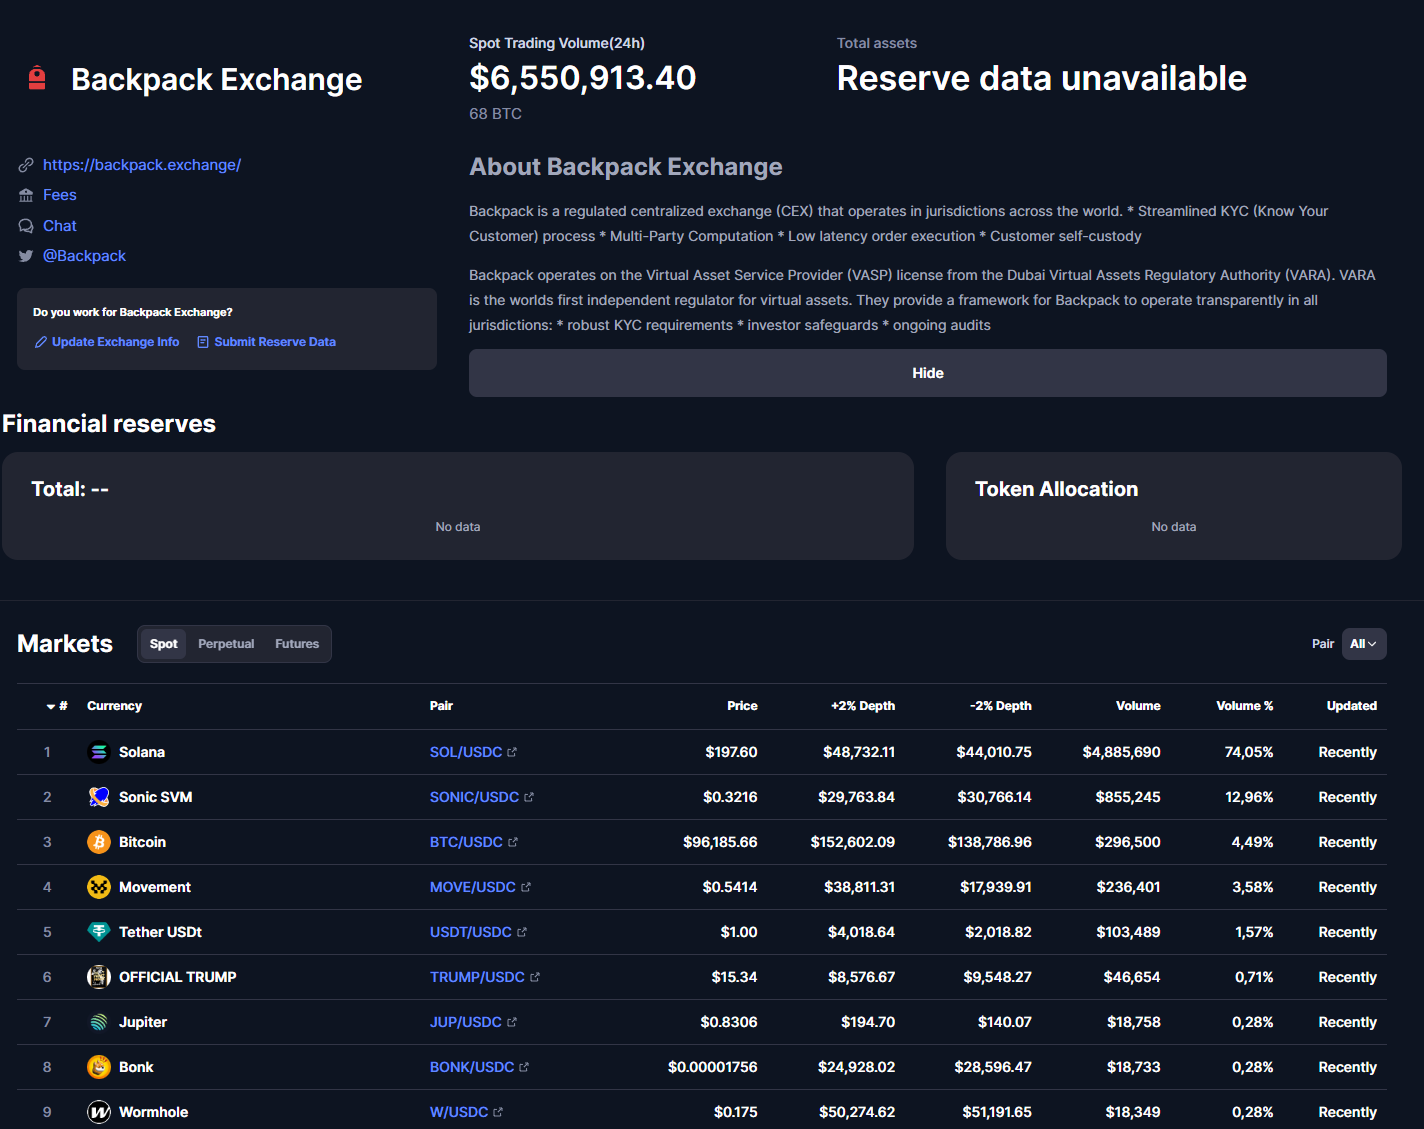Click external link icon next to BTC/USDC

point(513,842)
